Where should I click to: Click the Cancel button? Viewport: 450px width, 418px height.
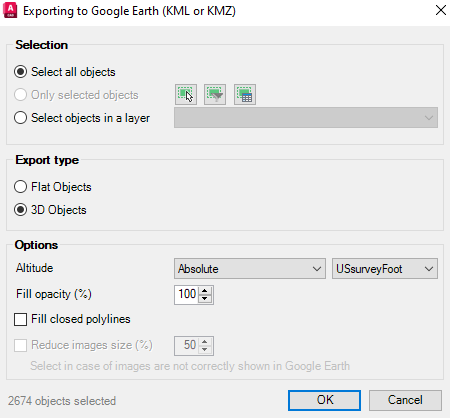coord(405,400)
